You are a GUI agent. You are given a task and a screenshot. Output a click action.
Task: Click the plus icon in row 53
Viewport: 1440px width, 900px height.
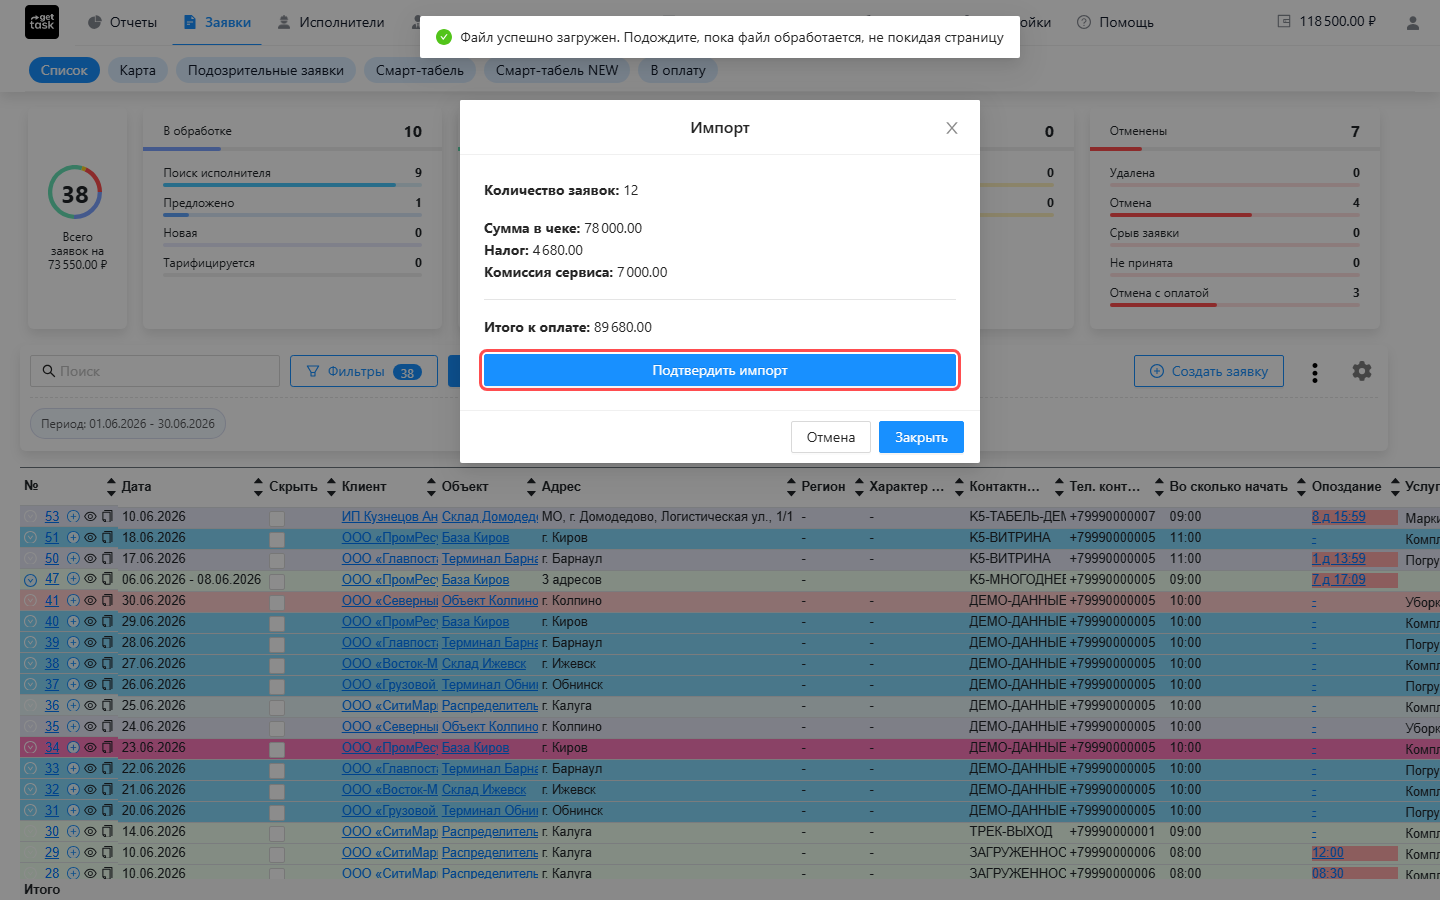[x=73, y=517]
